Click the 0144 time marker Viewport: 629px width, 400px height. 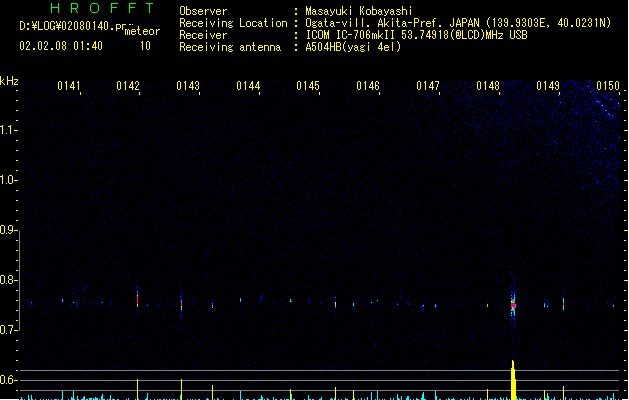(x=248, y=86)
